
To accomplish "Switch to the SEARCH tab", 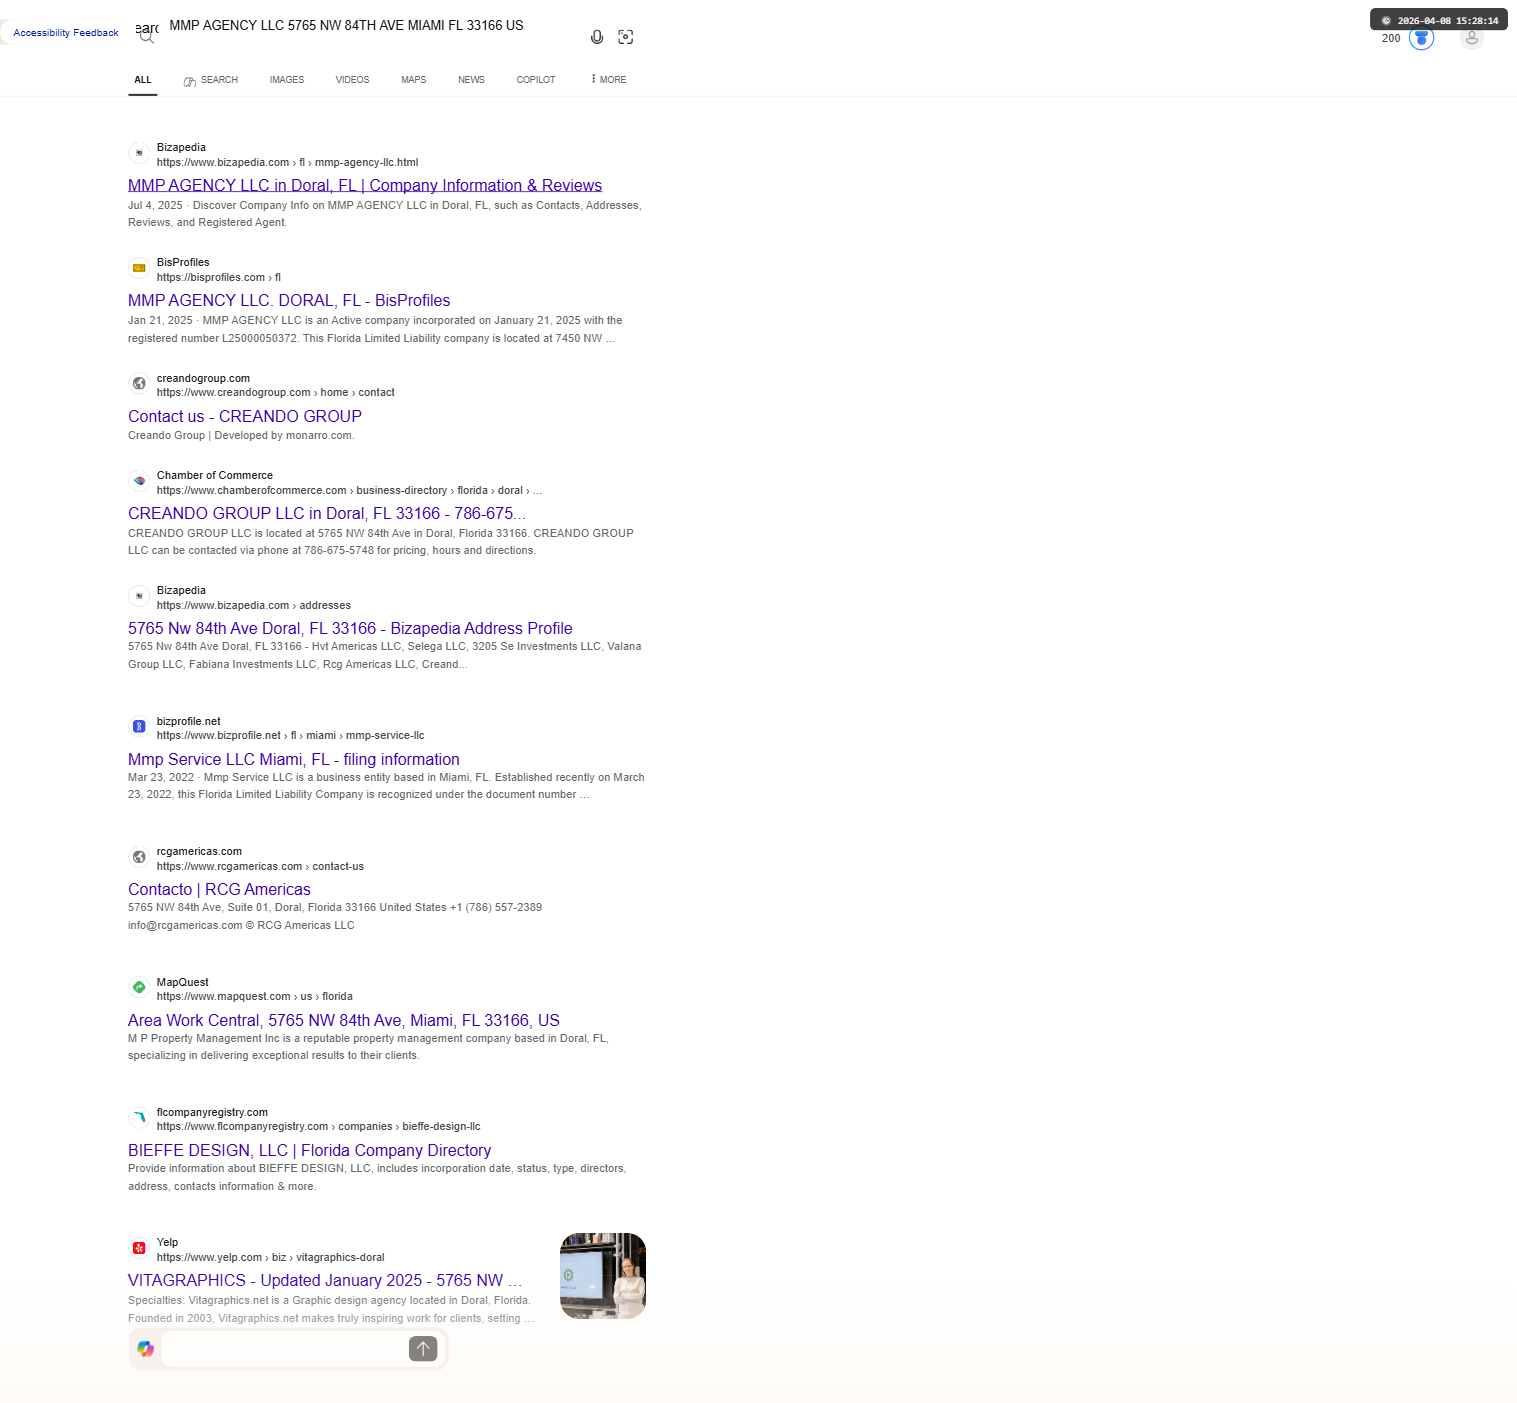I will click(x=211, y=80).
